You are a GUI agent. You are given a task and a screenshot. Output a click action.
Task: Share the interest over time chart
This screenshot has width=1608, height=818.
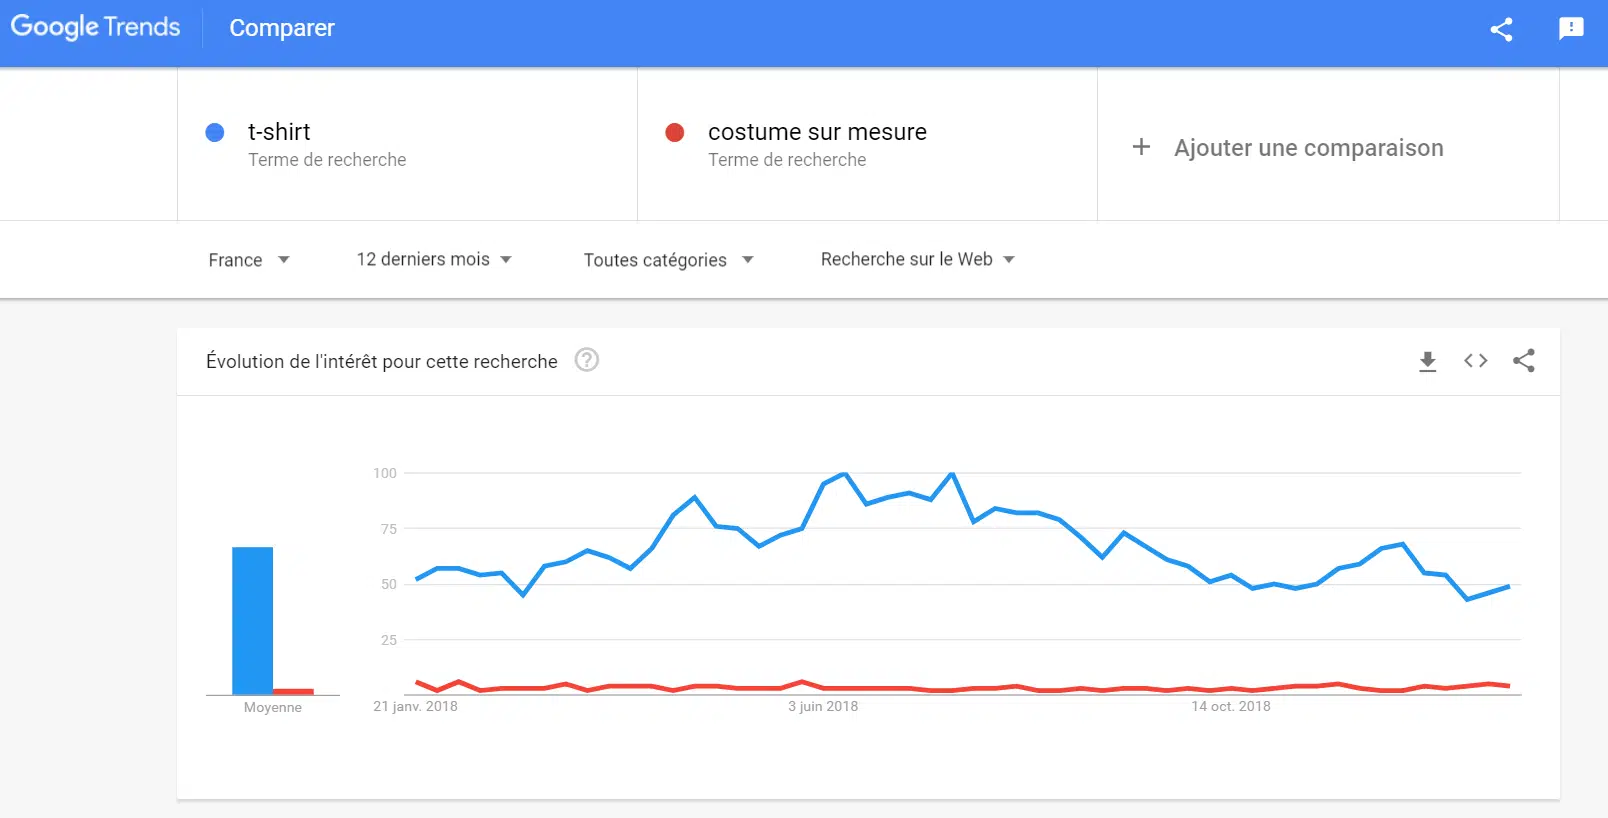coord(1524,361)
